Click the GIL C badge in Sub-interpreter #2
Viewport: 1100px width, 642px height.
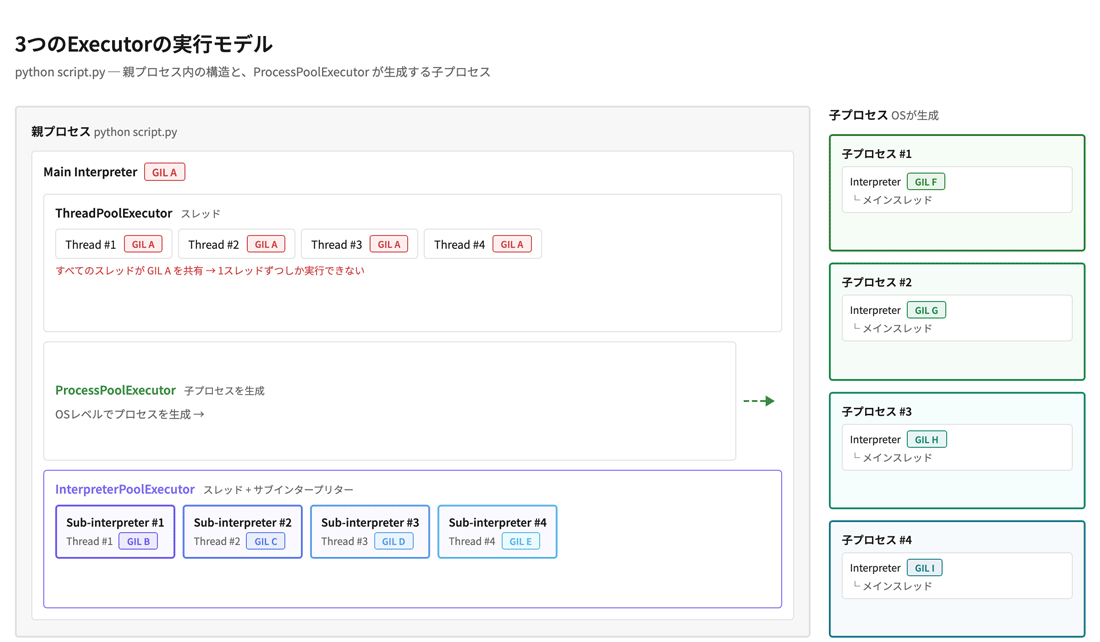point(265,541)
